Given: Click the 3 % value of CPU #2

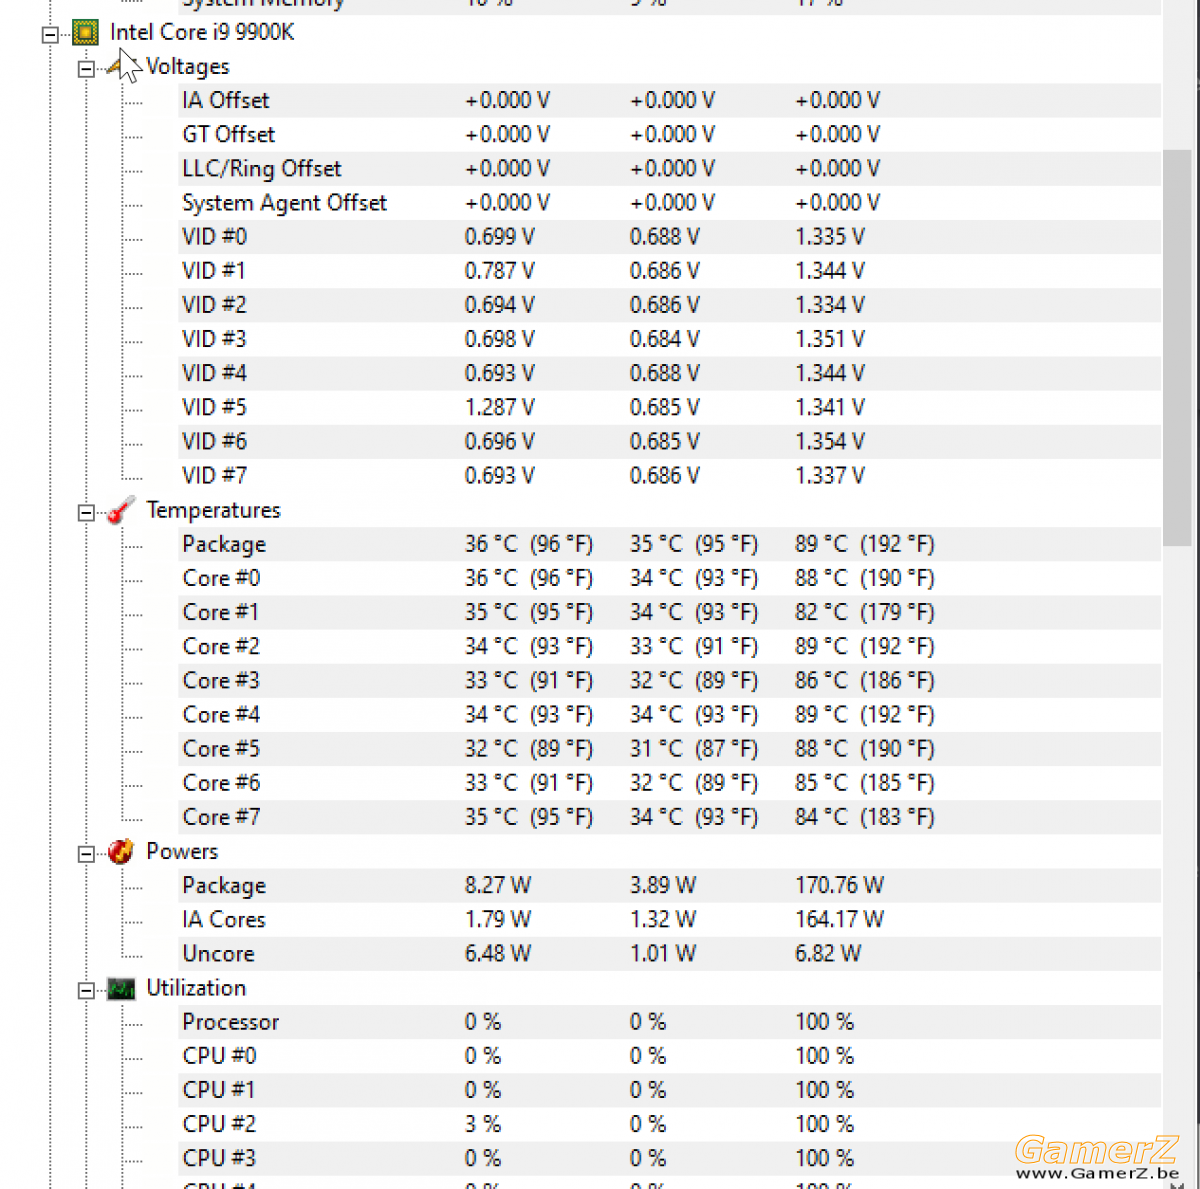Looking at the screenshot, I should [x=482, y=1124].
